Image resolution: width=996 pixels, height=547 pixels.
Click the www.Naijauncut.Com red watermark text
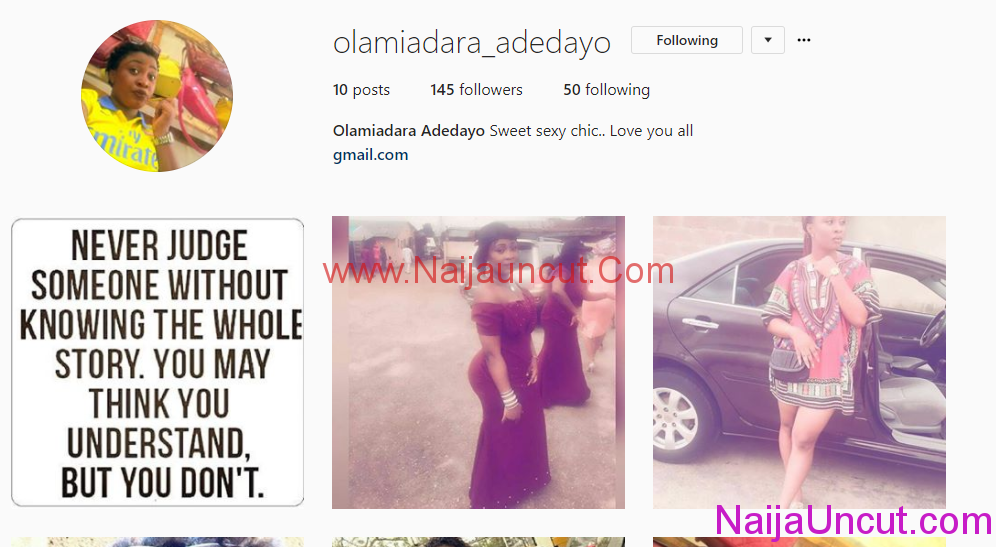498,271
